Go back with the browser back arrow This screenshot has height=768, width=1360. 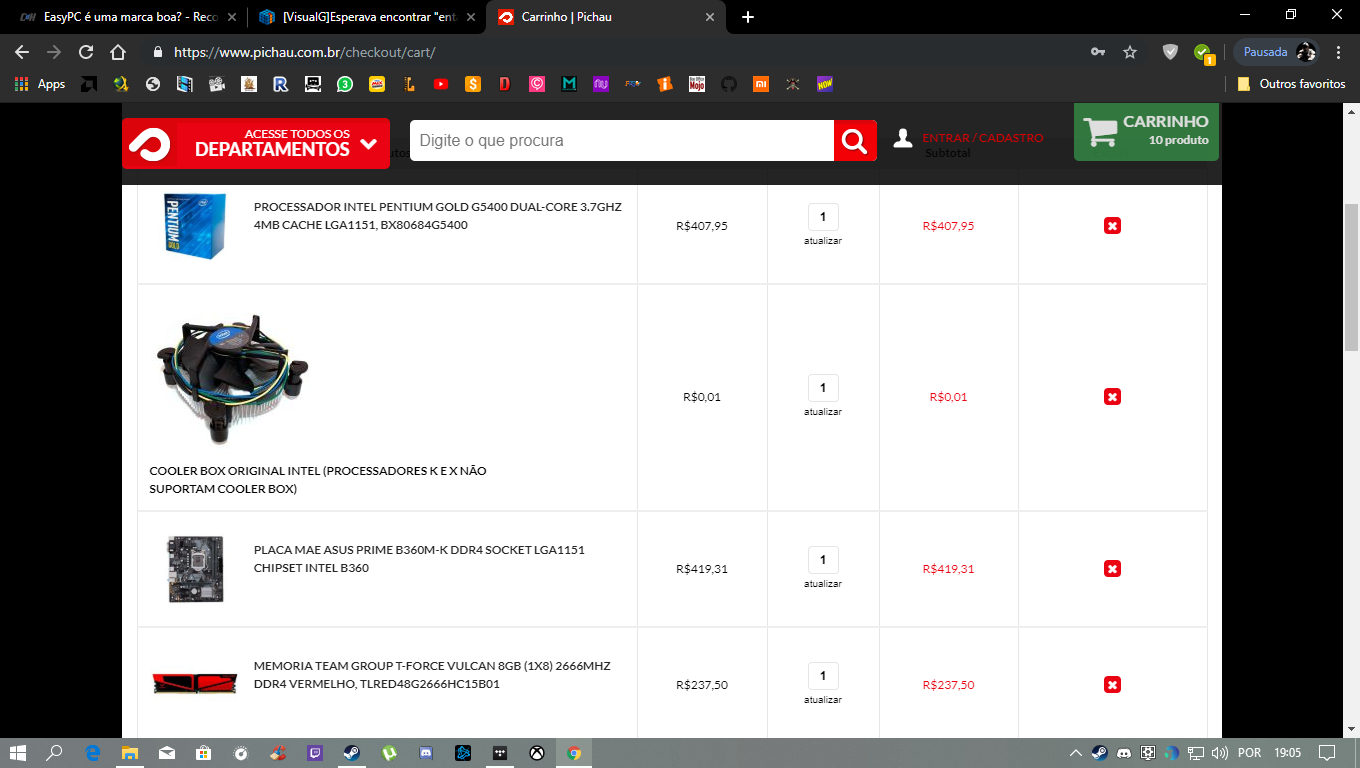pyautogui.click(x=22, y=52)
